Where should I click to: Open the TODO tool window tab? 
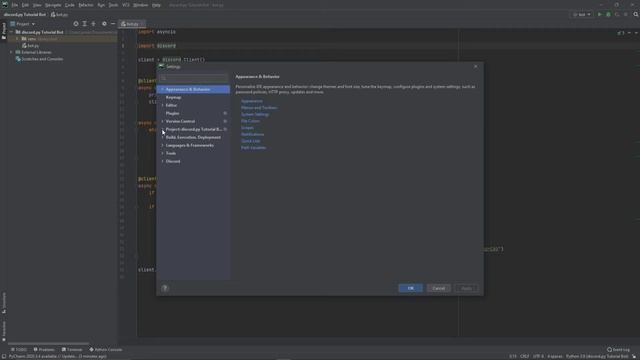pos(19,350)
